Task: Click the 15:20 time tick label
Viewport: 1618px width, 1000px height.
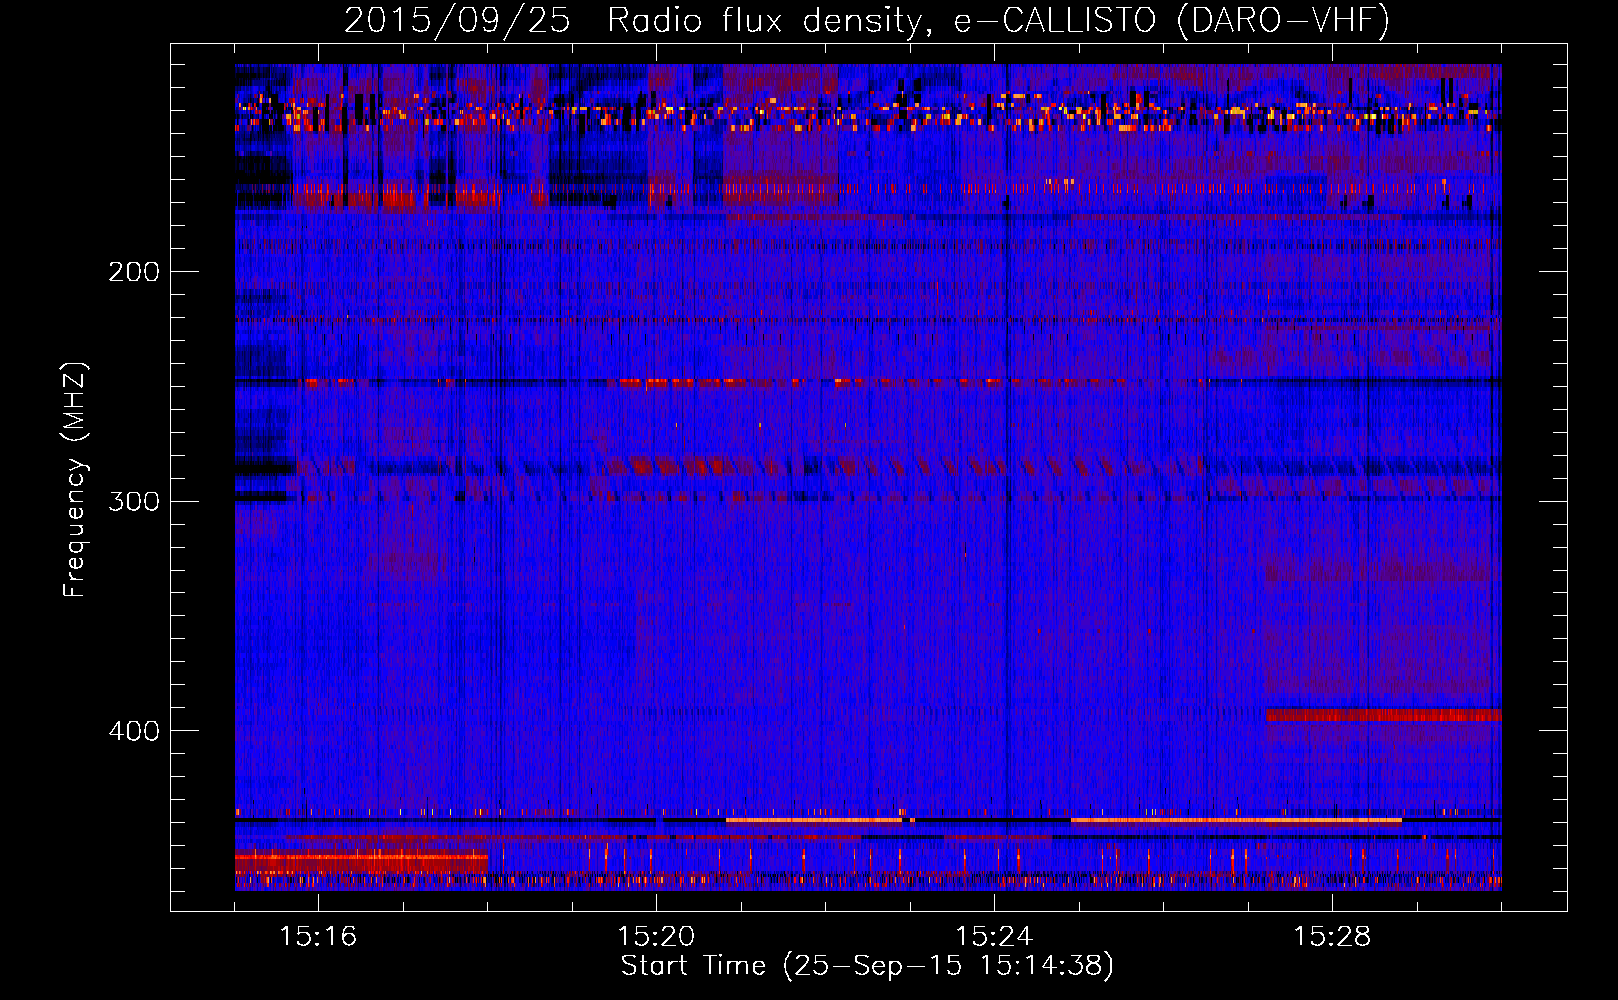Action: pyautogui.click(x=656, y=936)
